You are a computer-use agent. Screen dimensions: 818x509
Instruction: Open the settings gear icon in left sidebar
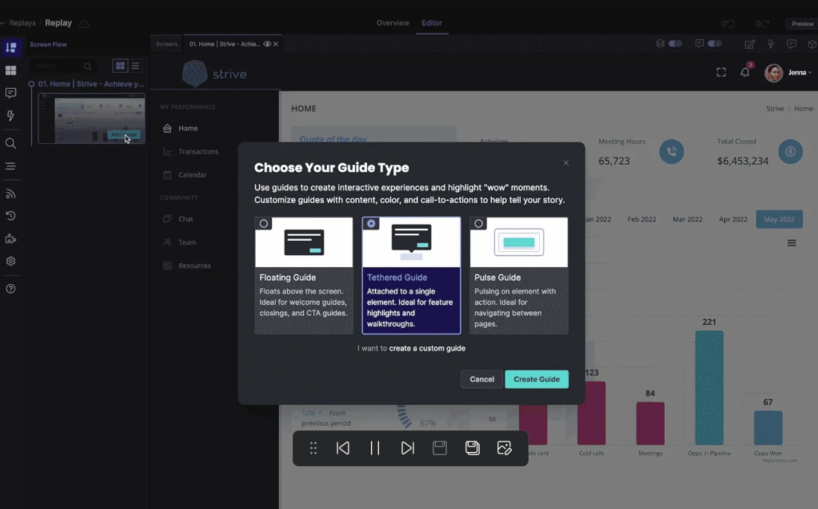point(10,261)
